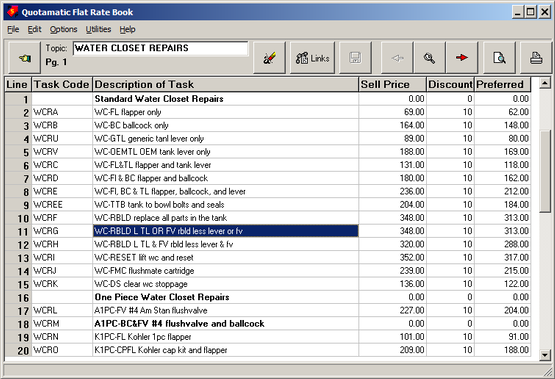Click the Discount column header
555x379 pixels.
pyautogui.click(x=450, y=85)
